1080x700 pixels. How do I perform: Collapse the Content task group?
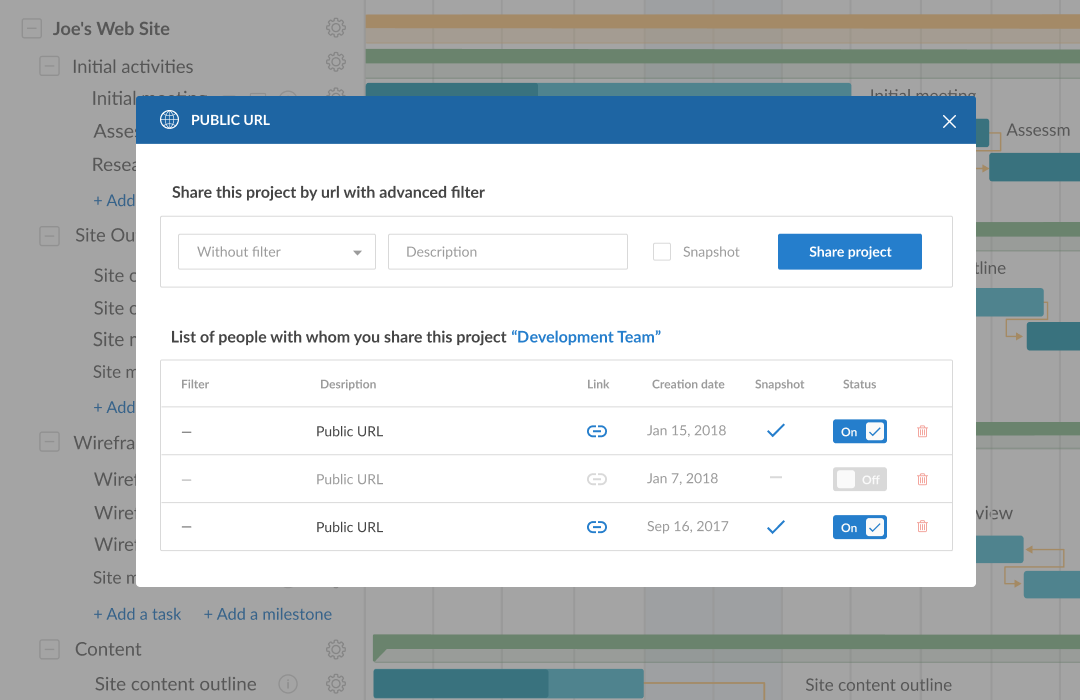click(x=50, y=649)
